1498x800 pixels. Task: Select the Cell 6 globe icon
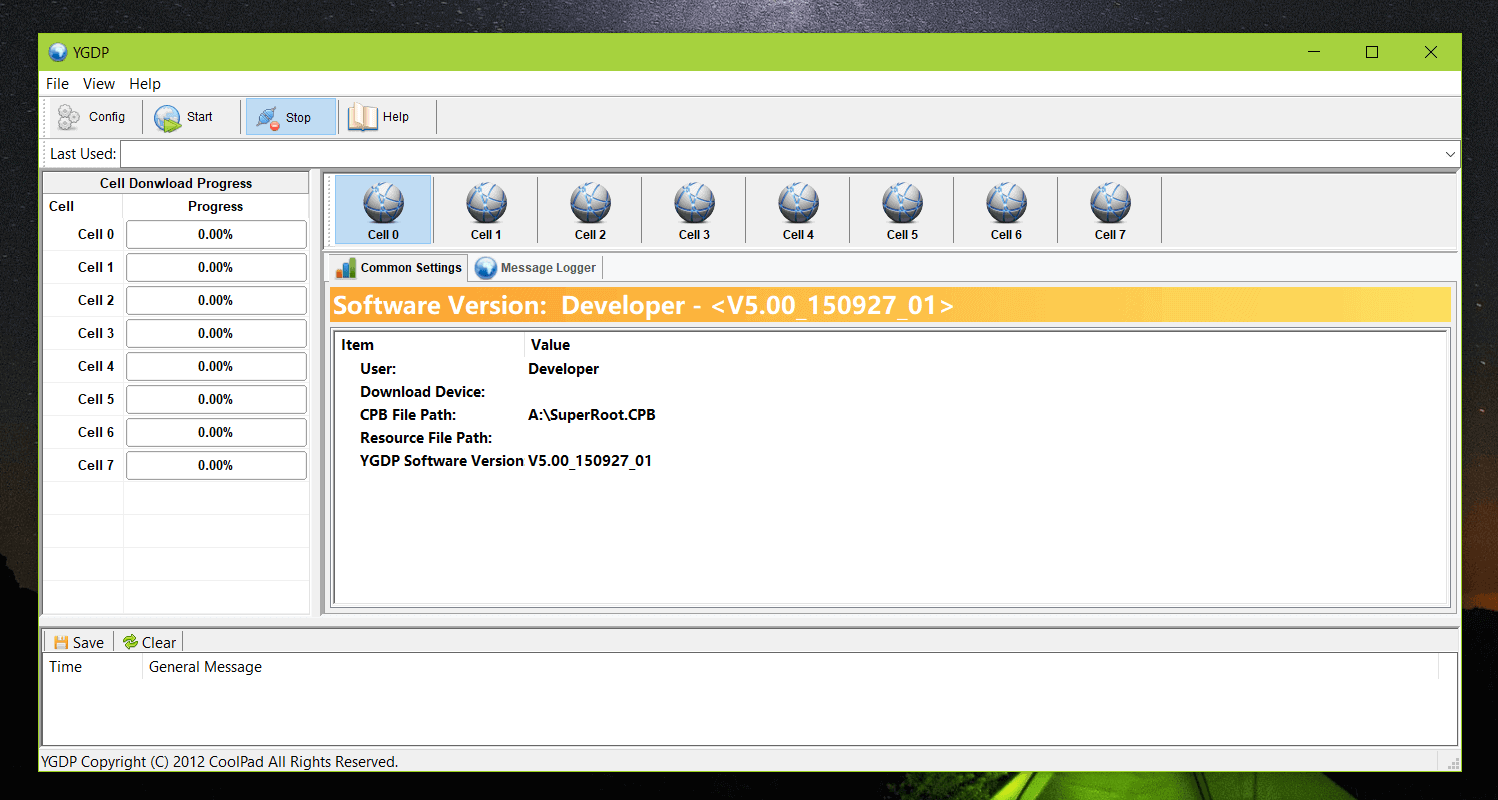[1006, 203]
